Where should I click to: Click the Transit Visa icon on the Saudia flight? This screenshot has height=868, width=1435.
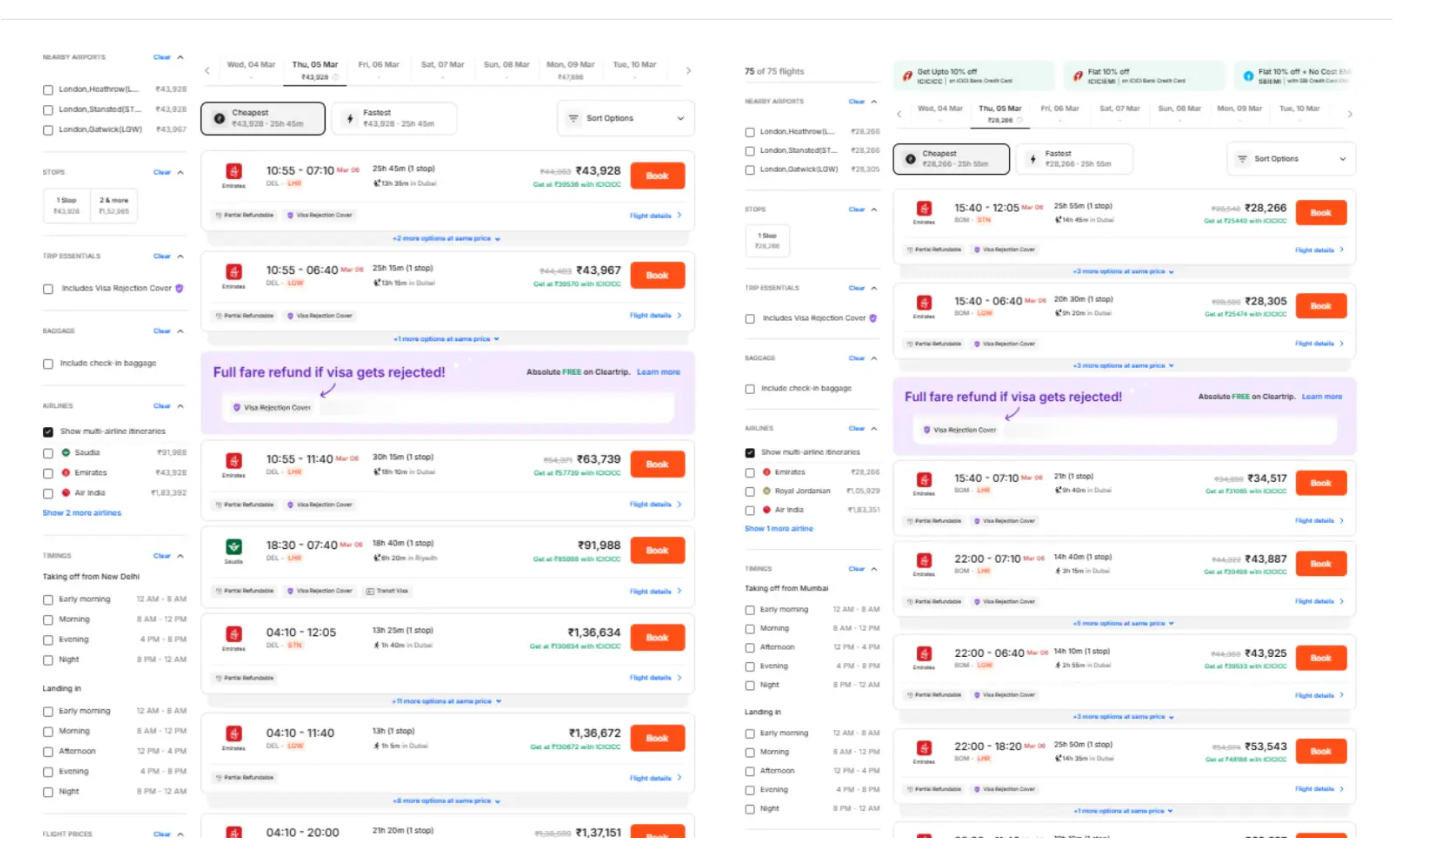[370, 591]
